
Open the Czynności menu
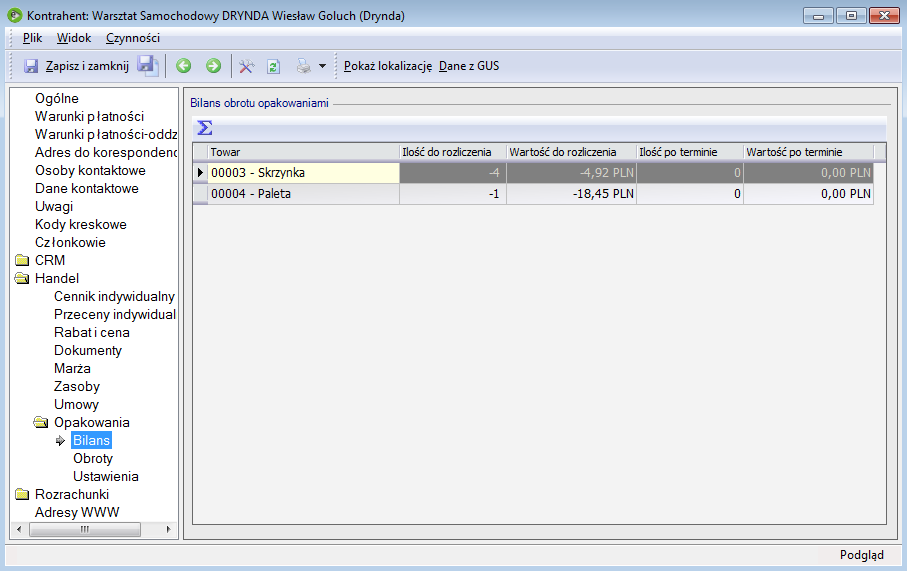point(132,38)
